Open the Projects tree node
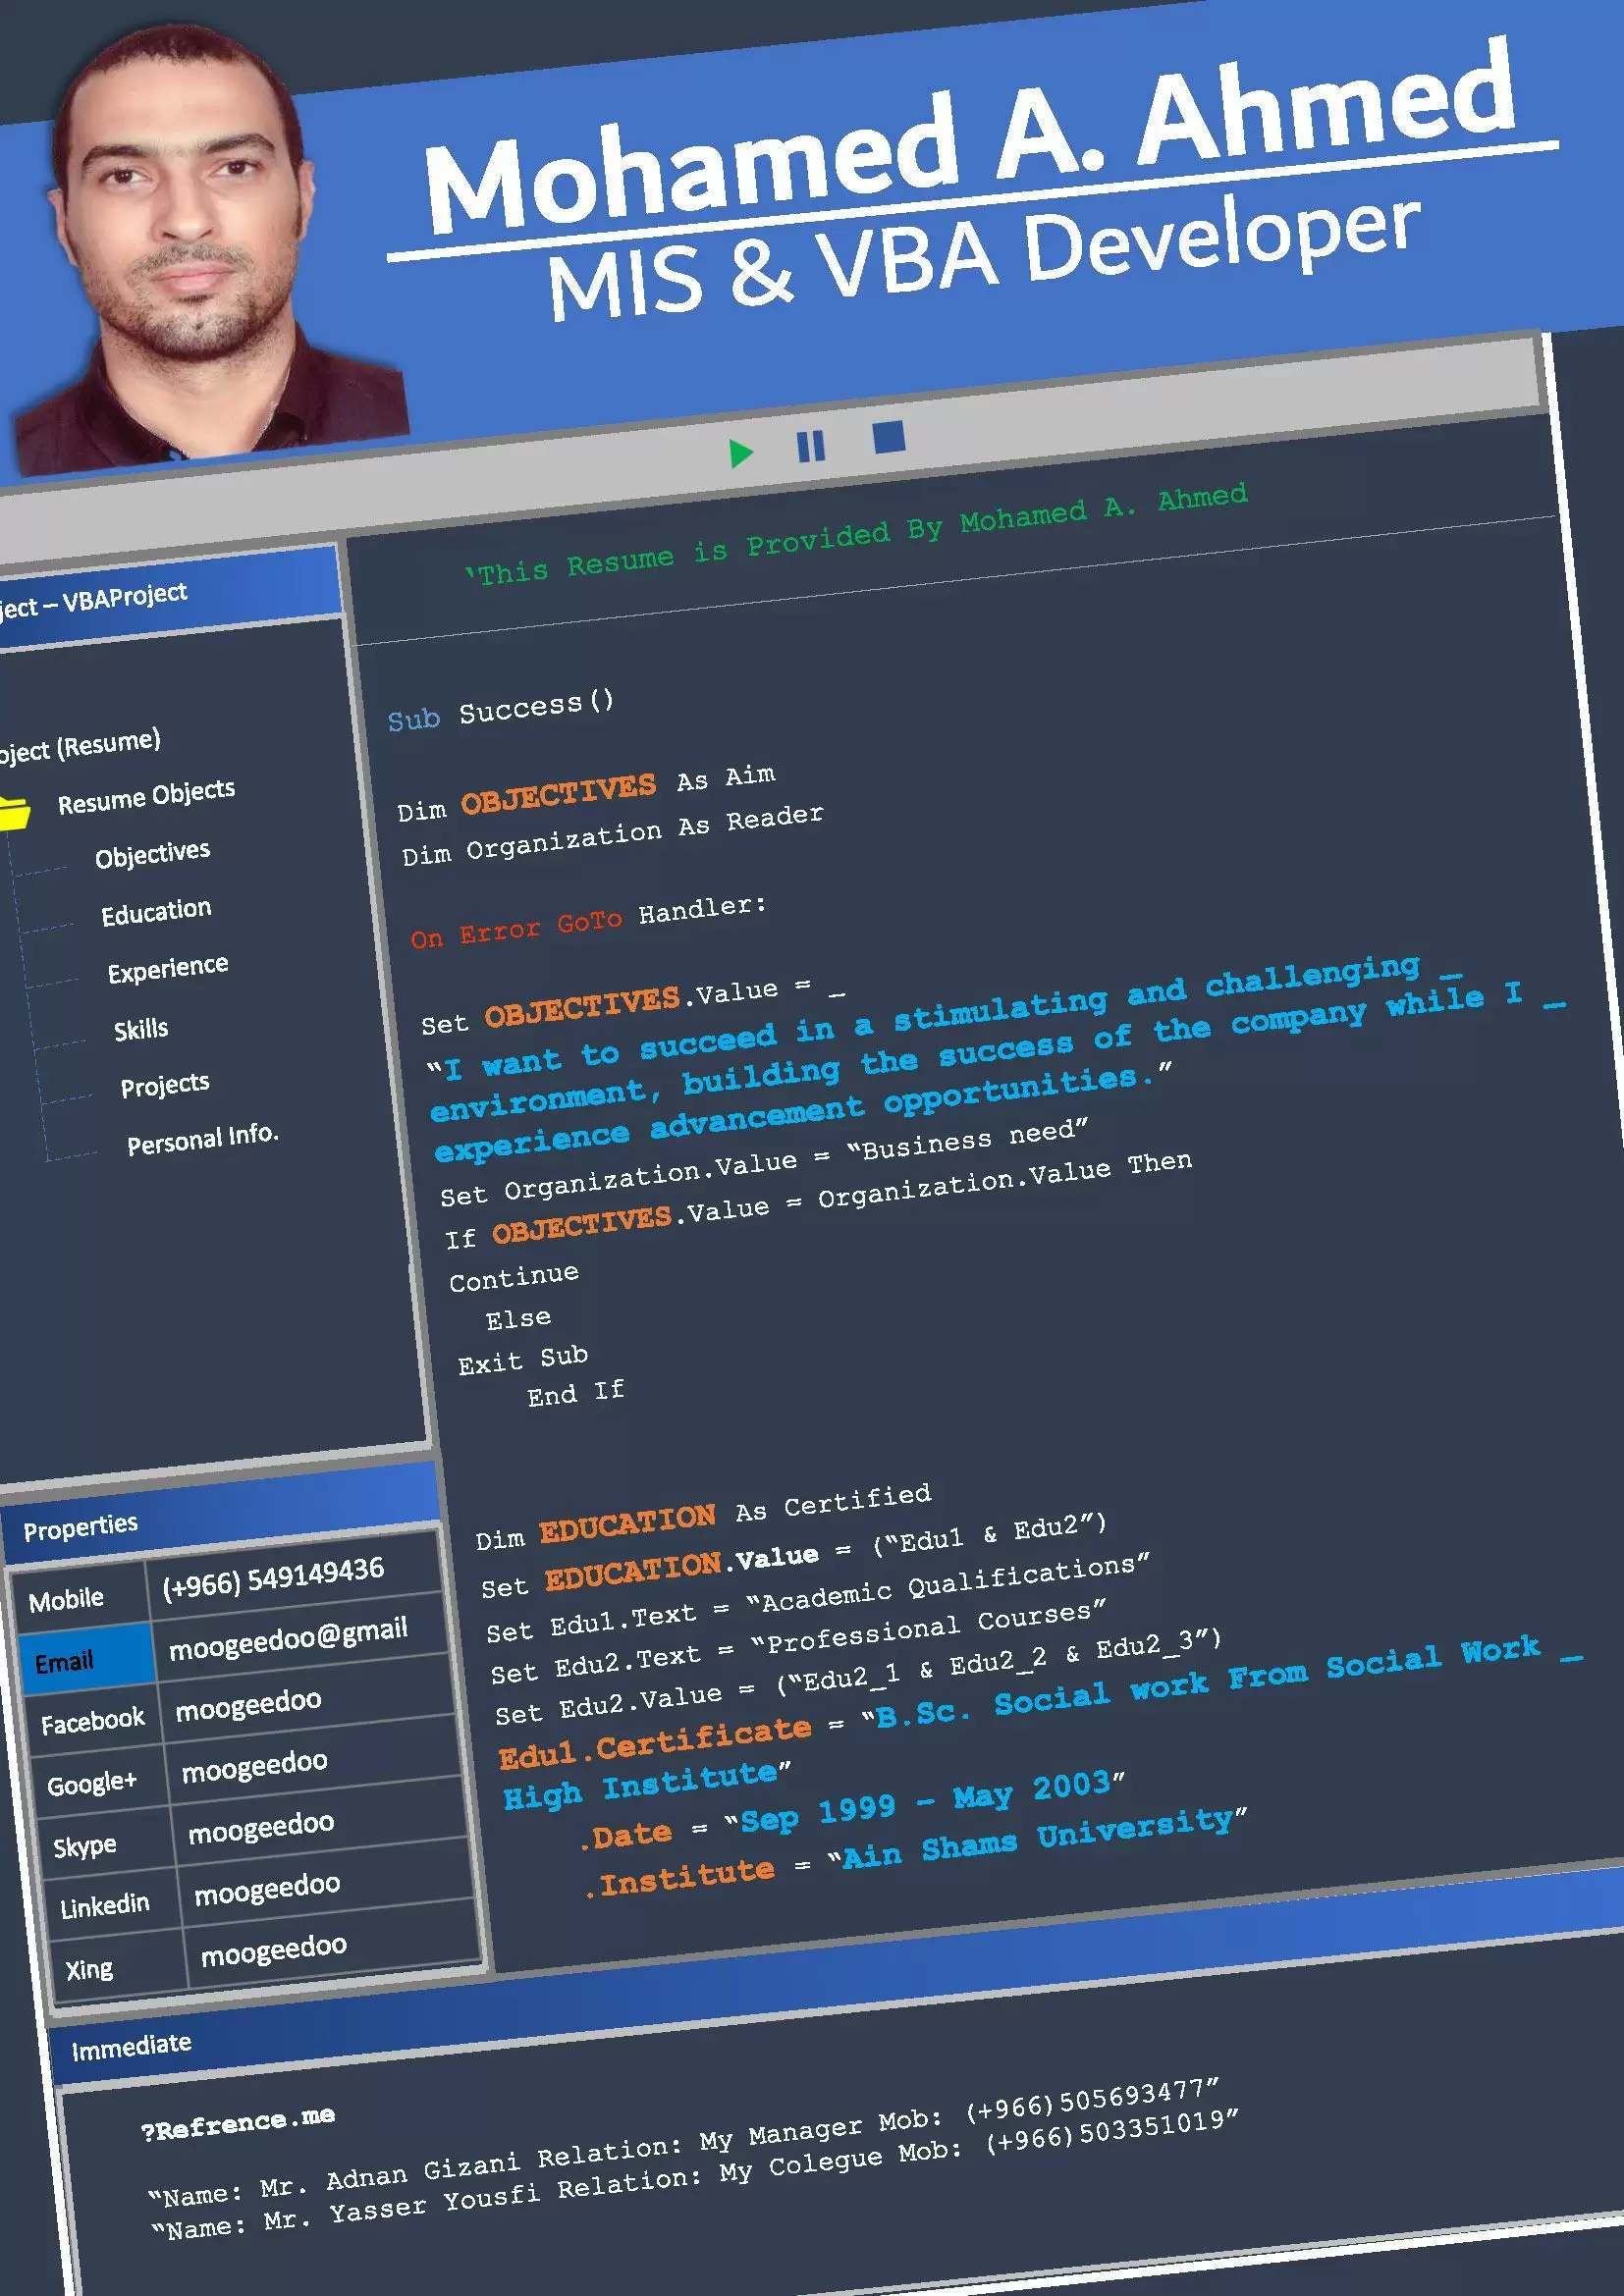 coord(164,1085)
